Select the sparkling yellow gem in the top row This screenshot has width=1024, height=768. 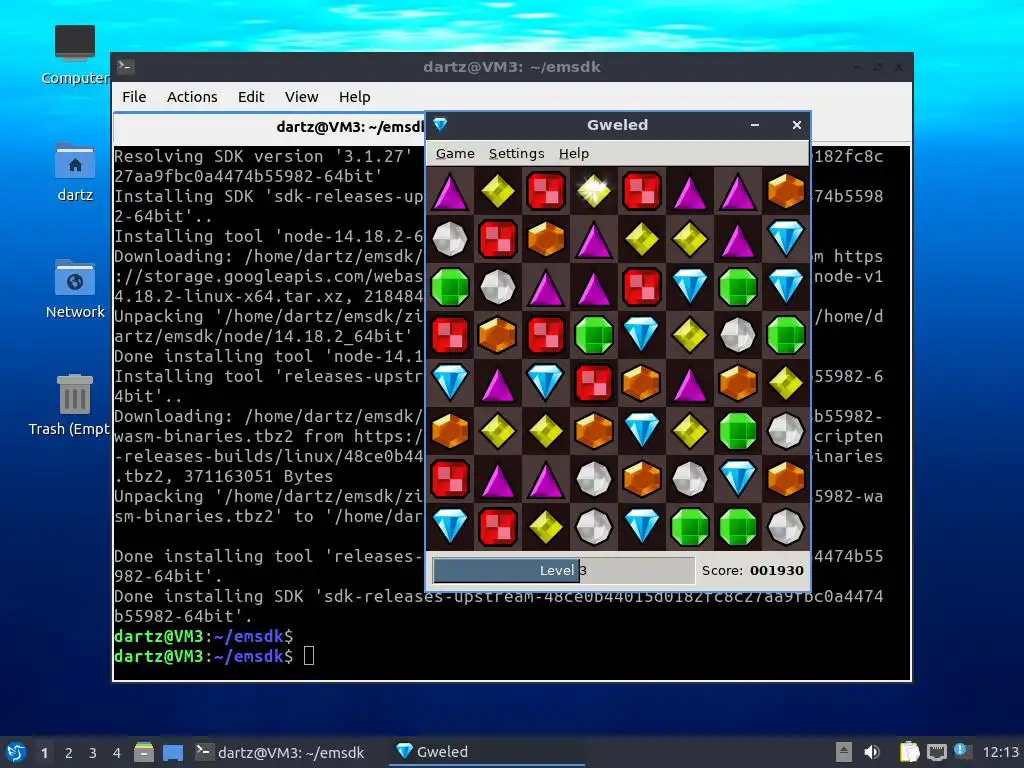tap(594, 191)
